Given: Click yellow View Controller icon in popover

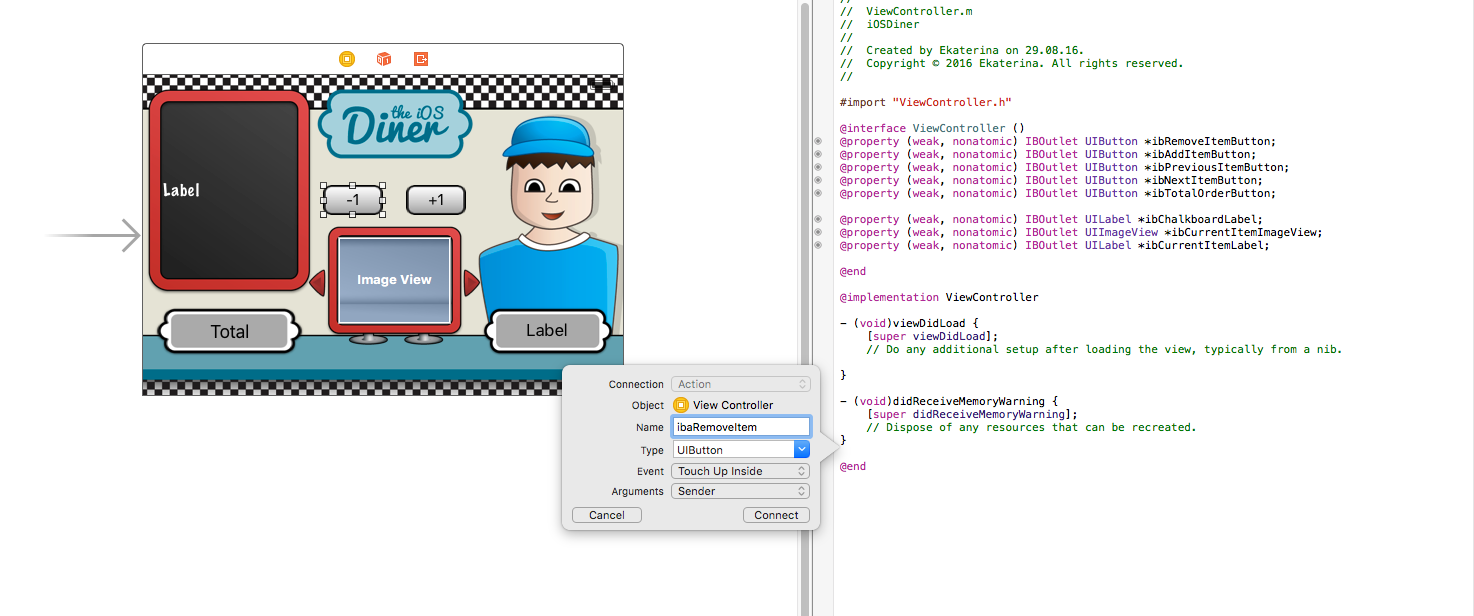Looking at the screenshot, I should click(681, 405).
